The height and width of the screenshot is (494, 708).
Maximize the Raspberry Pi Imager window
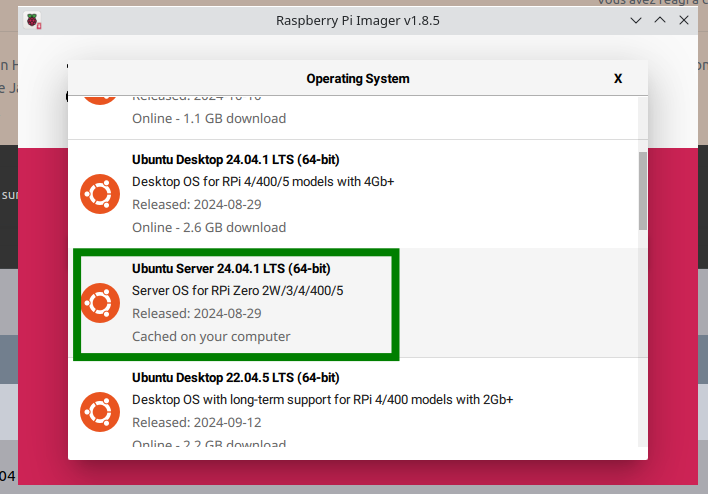[659, 20]
